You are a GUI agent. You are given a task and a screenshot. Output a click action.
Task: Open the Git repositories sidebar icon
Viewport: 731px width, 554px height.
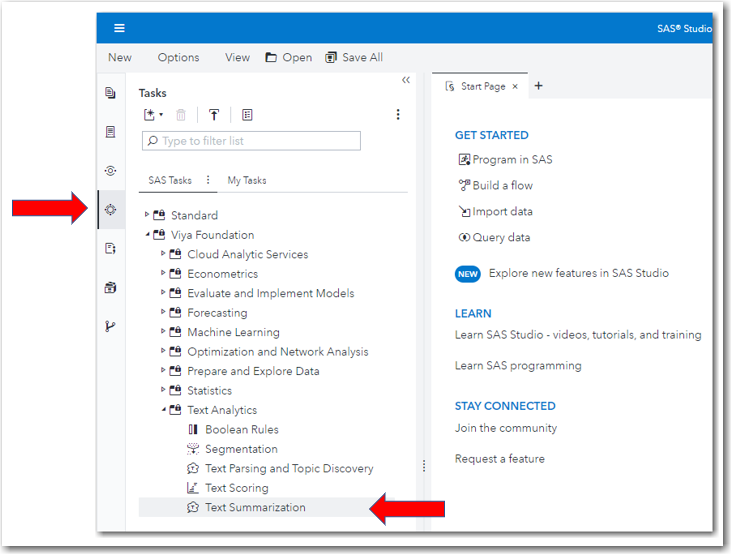[x=111, y=326]
